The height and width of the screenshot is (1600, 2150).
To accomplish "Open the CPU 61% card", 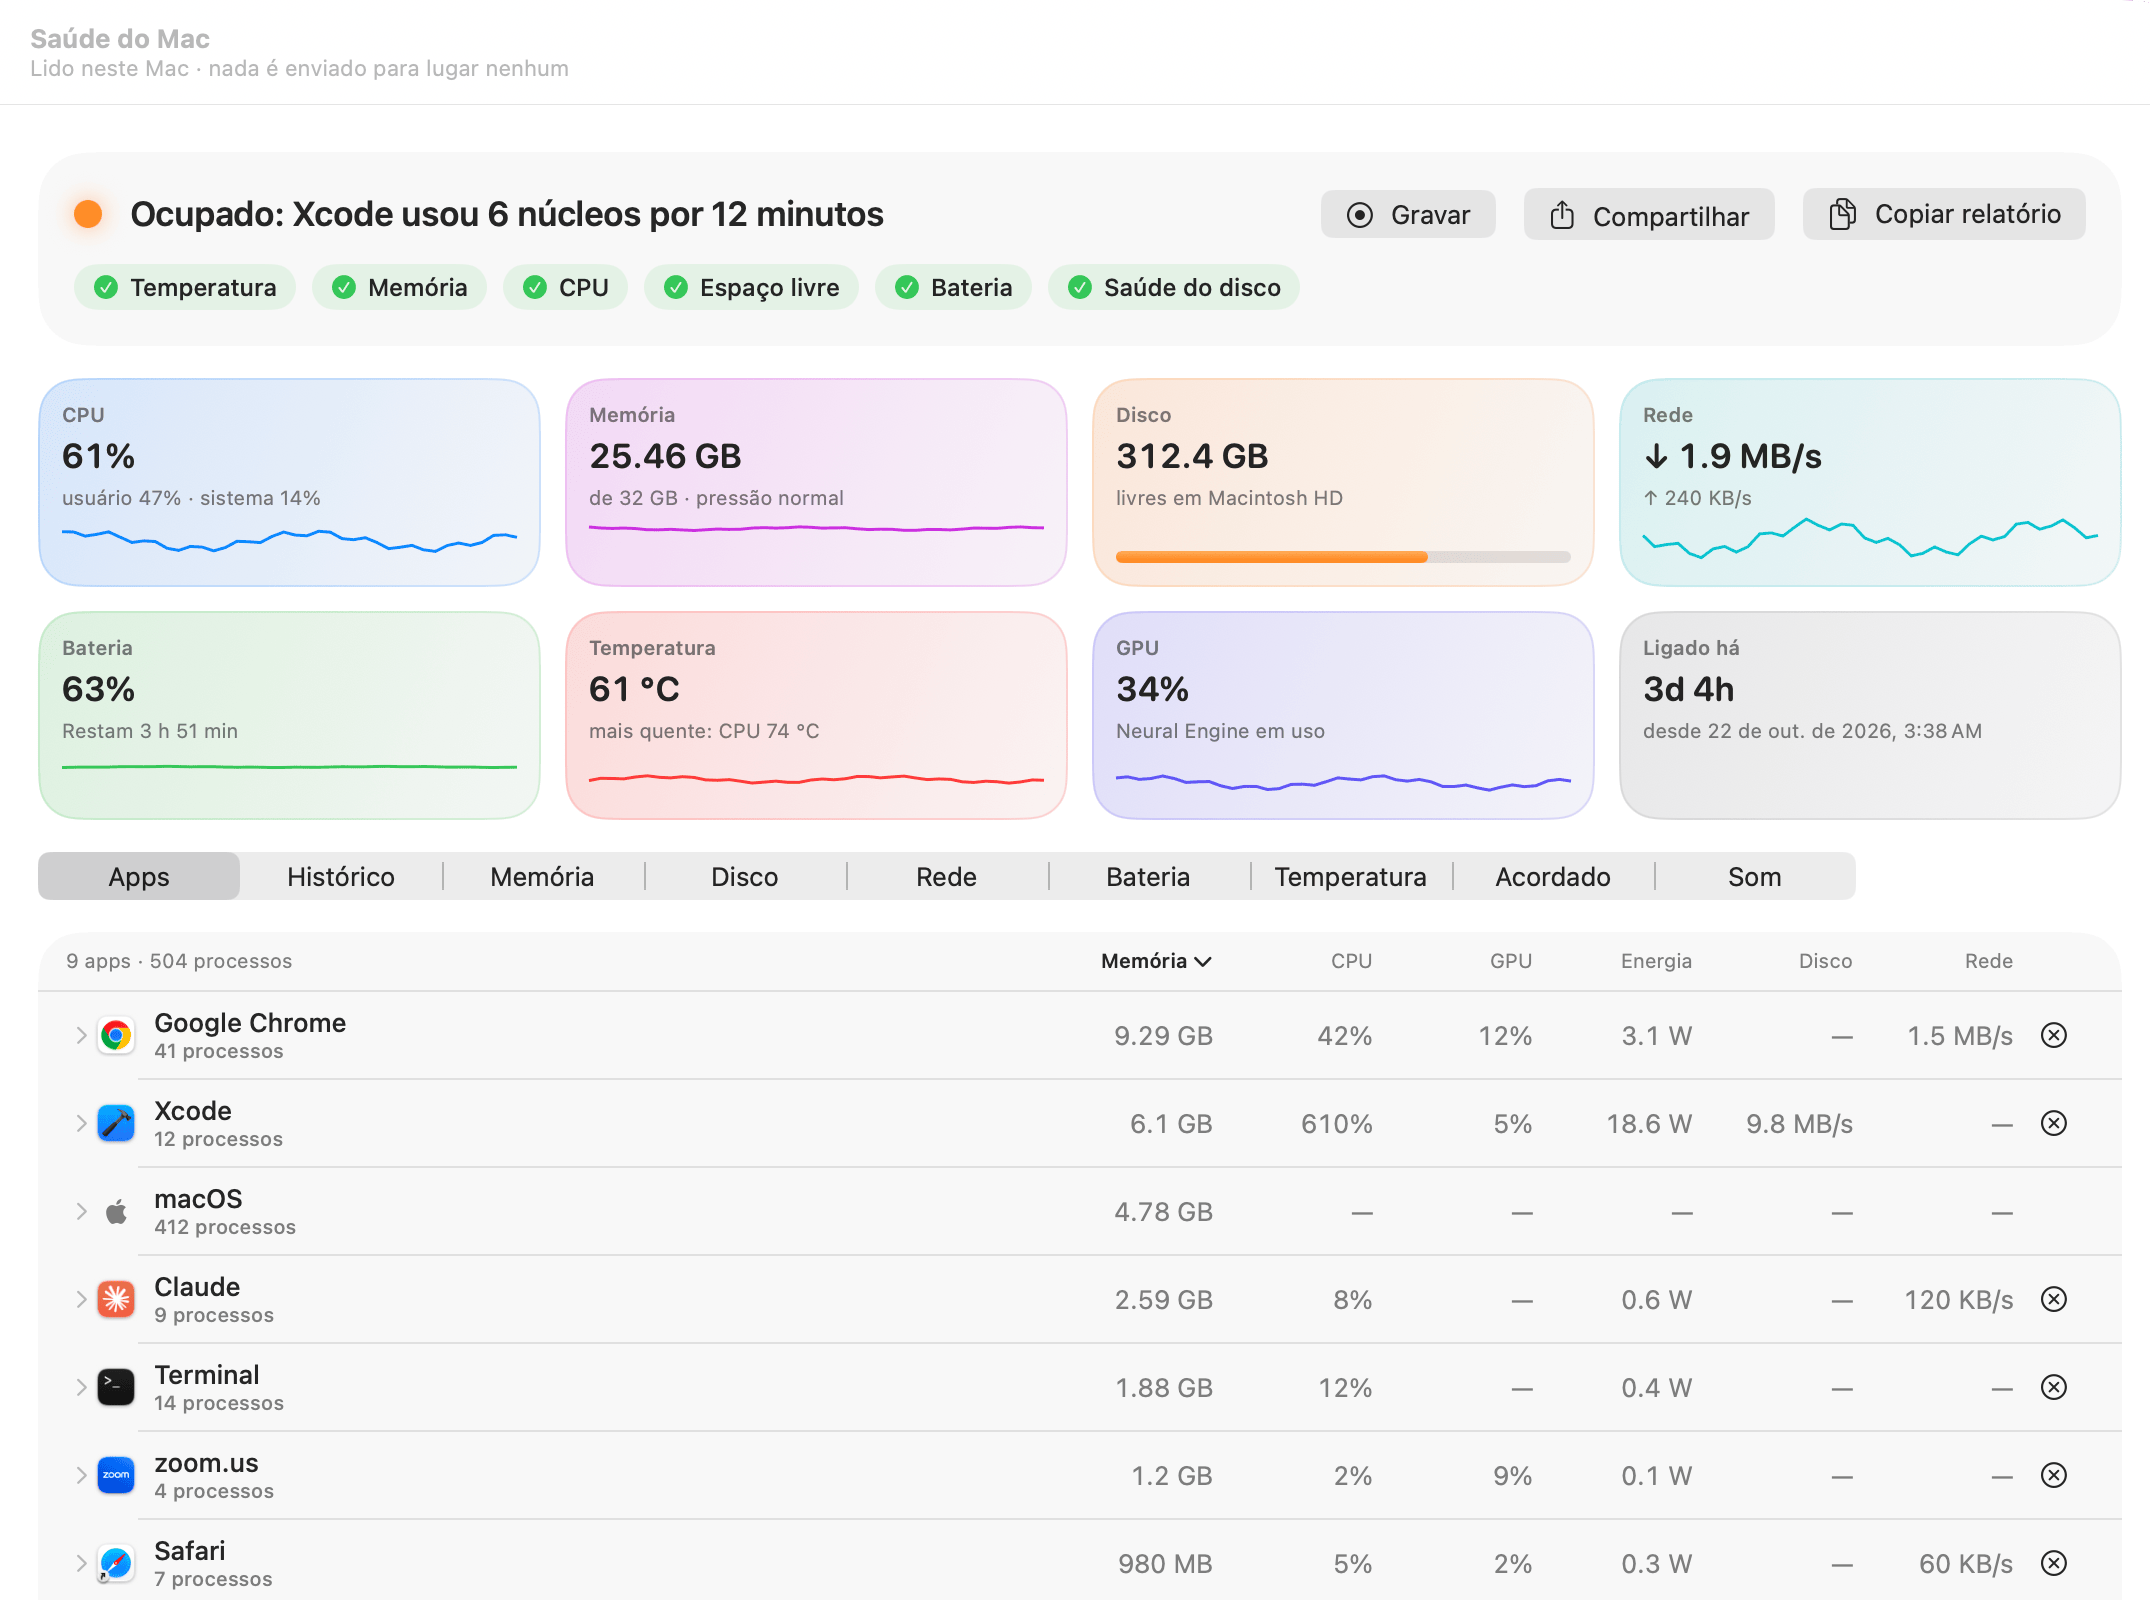I will [290, 482].
